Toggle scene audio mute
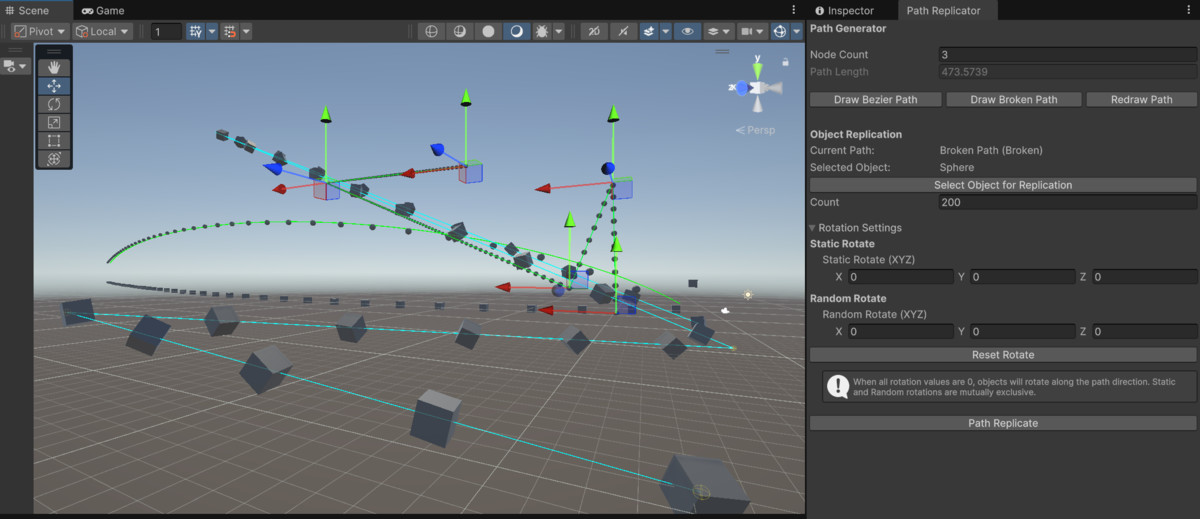This screenshot has width=1200, height=519. point(623,31)
